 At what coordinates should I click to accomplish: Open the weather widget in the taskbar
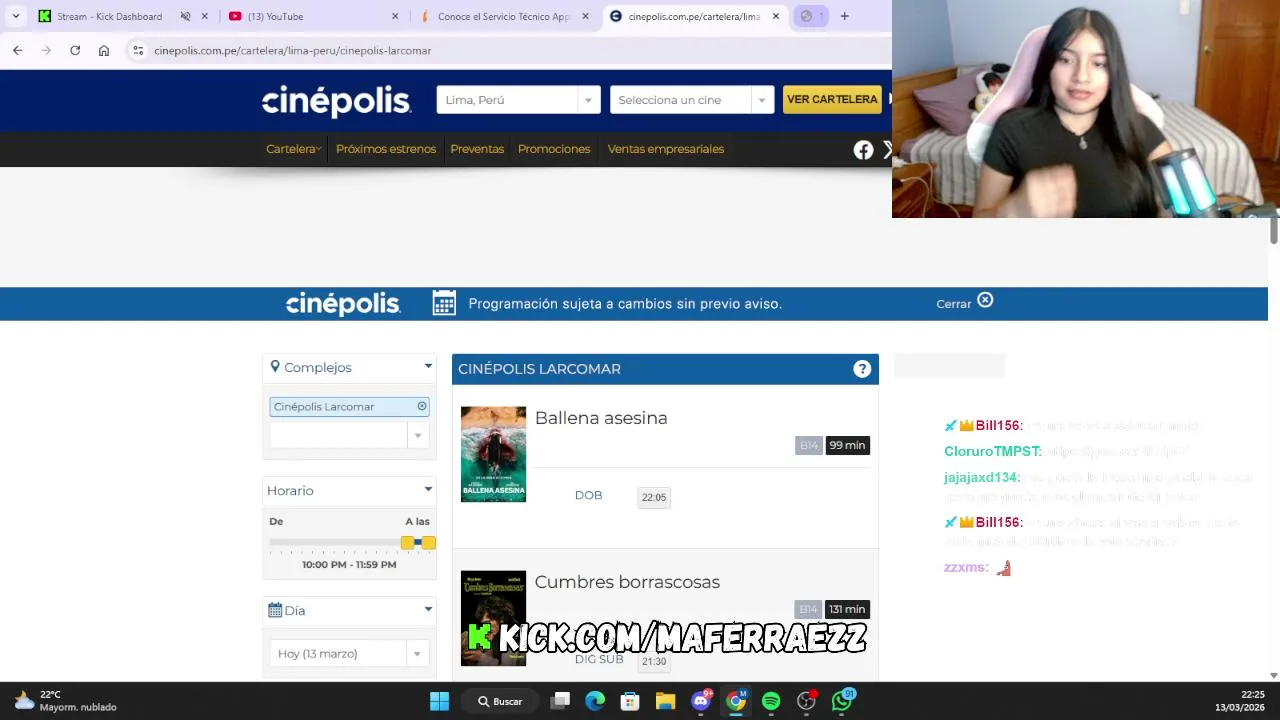tap(66, 700)
